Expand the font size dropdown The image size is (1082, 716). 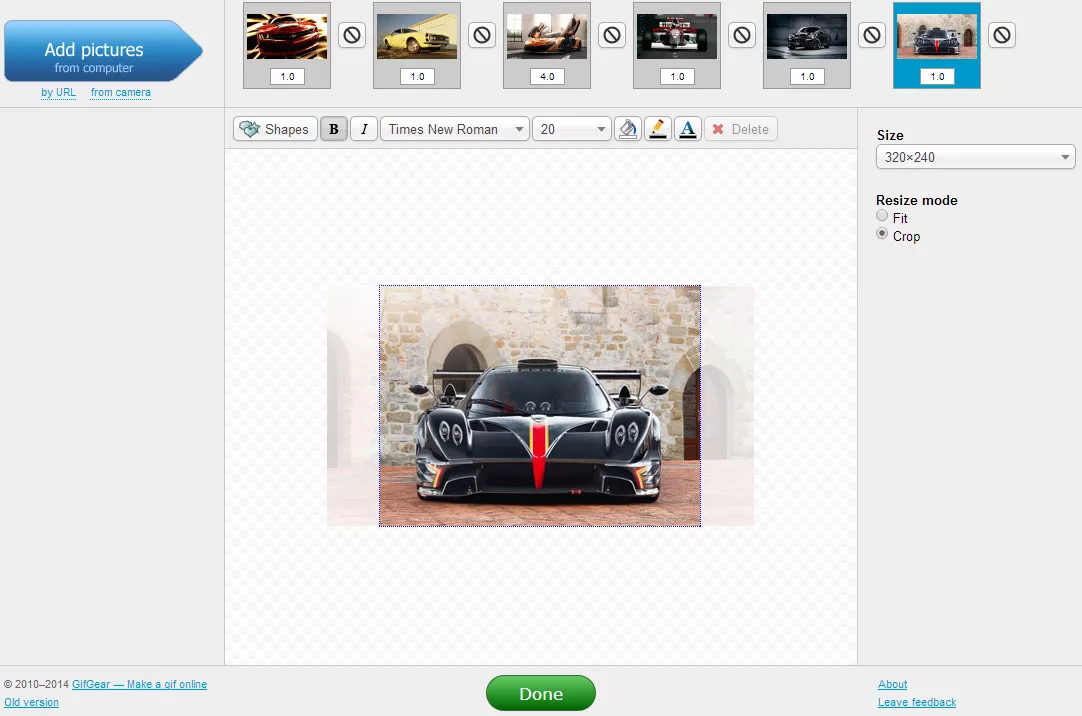pyautogui.click(x=571, y=128)
